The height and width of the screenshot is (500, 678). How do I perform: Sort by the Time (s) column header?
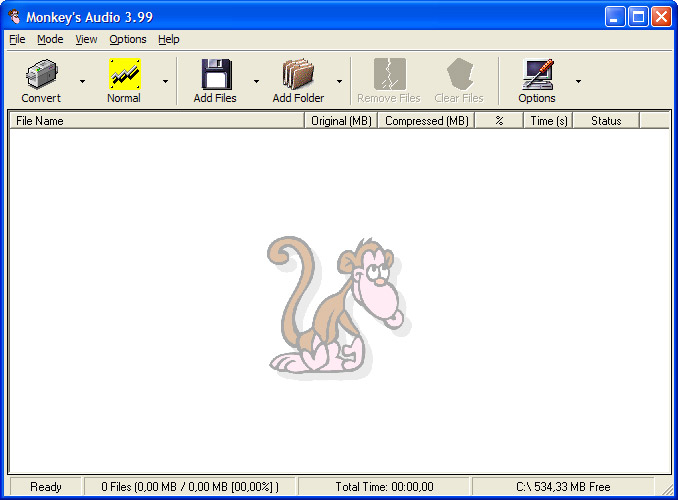tap(549, 121)
